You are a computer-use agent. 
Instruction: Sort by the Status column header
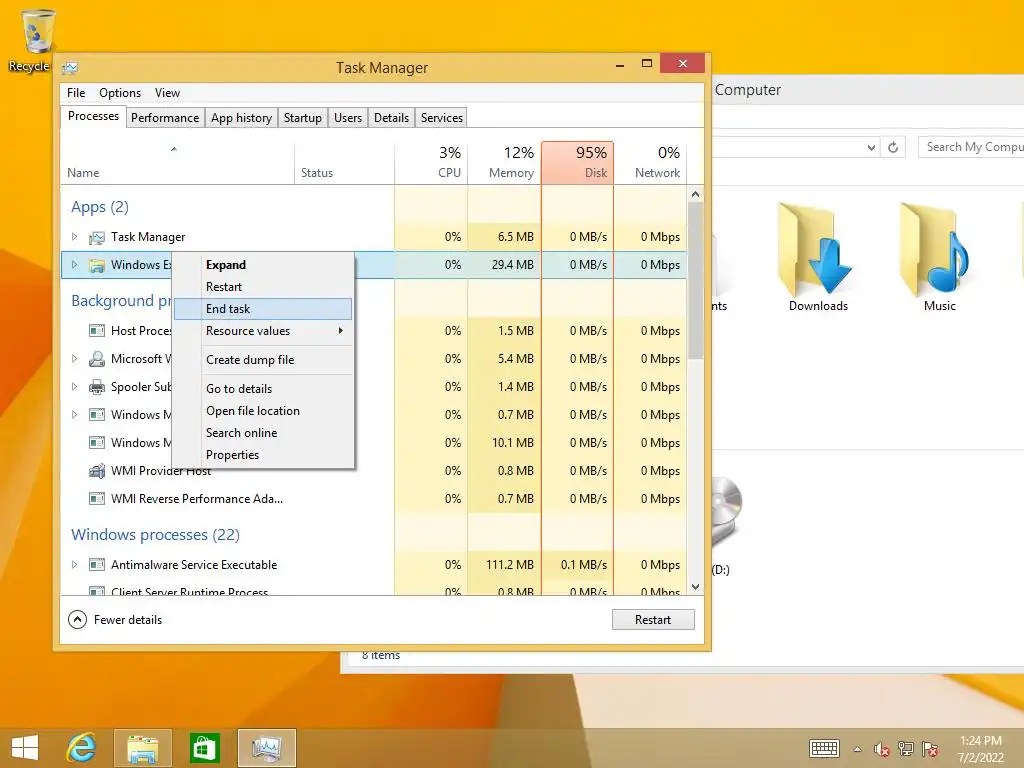tap(344, 162)
